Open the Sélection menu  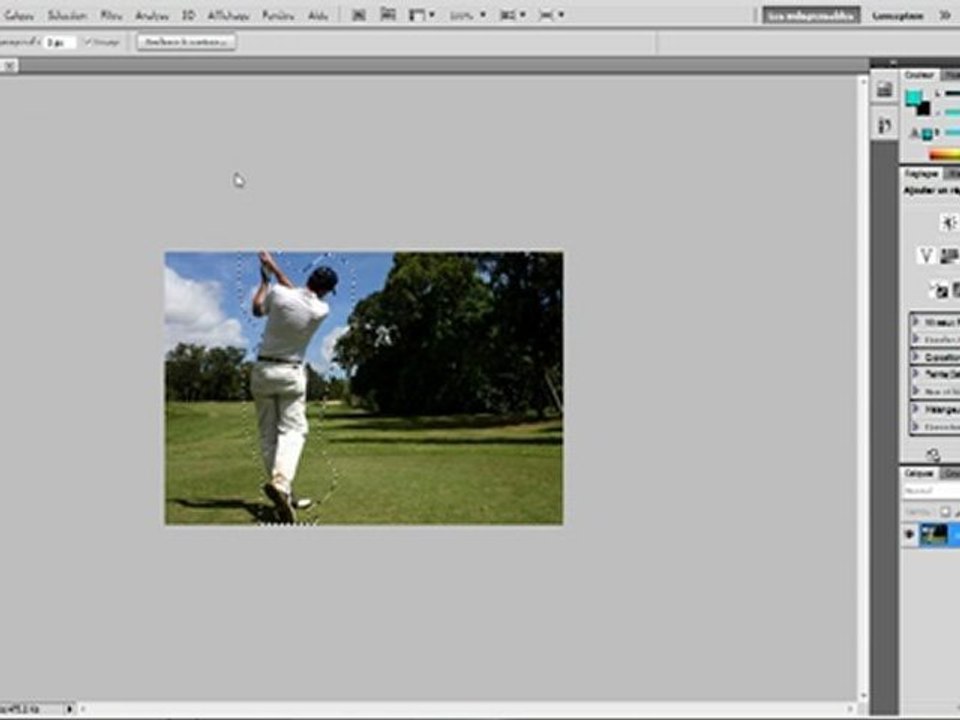67,15
